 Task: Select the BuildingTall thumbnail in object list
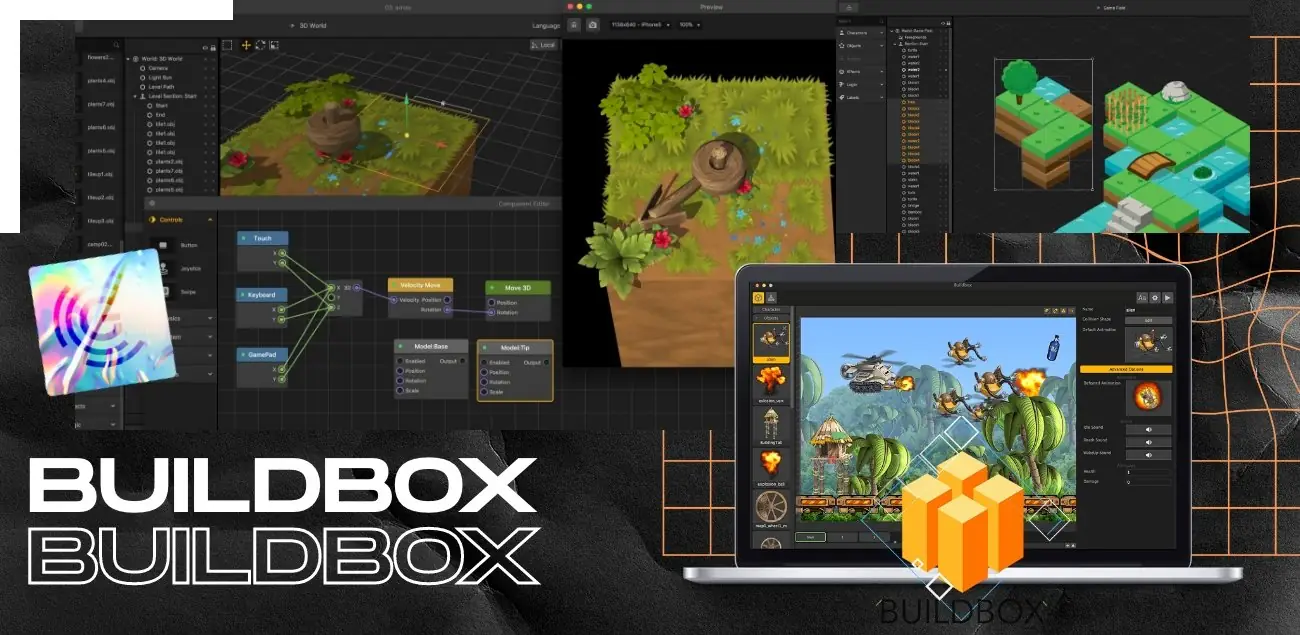(771, 429)
